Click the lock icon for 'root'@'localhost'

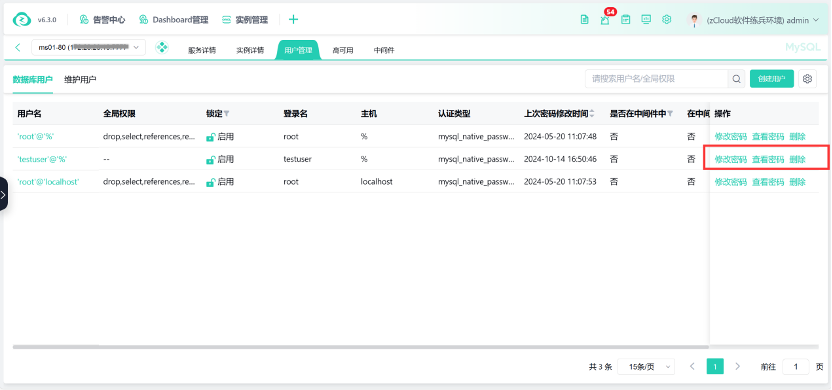point(210,182)
